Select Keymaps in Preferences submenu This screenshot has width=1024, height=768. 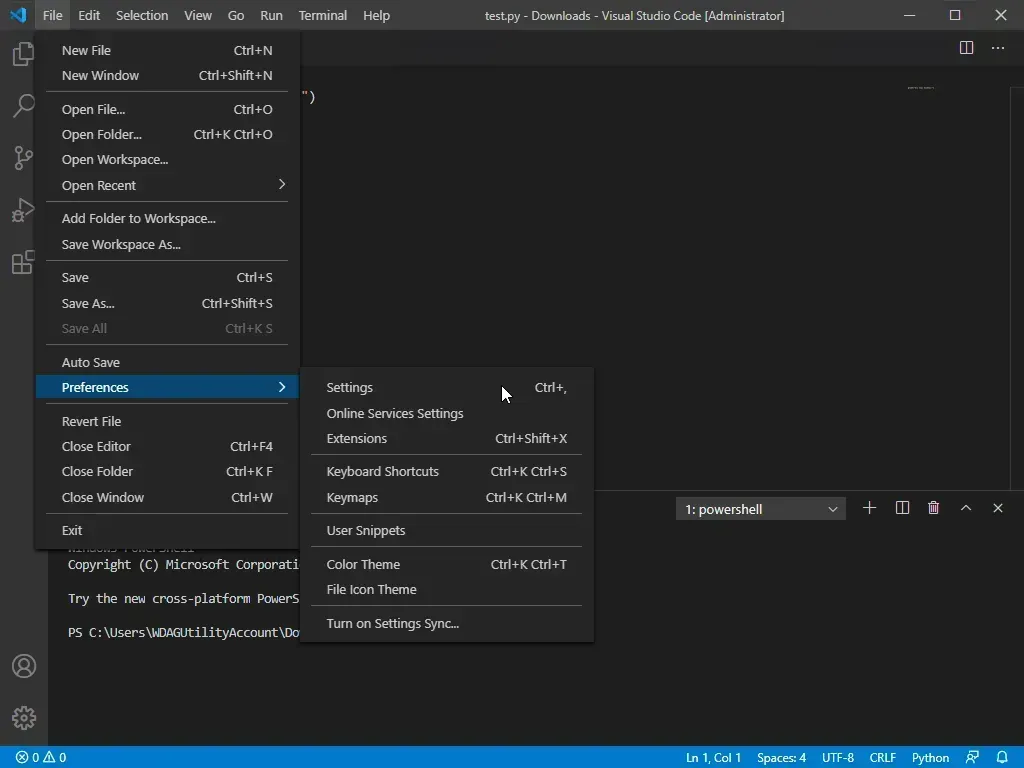[447, 497]
